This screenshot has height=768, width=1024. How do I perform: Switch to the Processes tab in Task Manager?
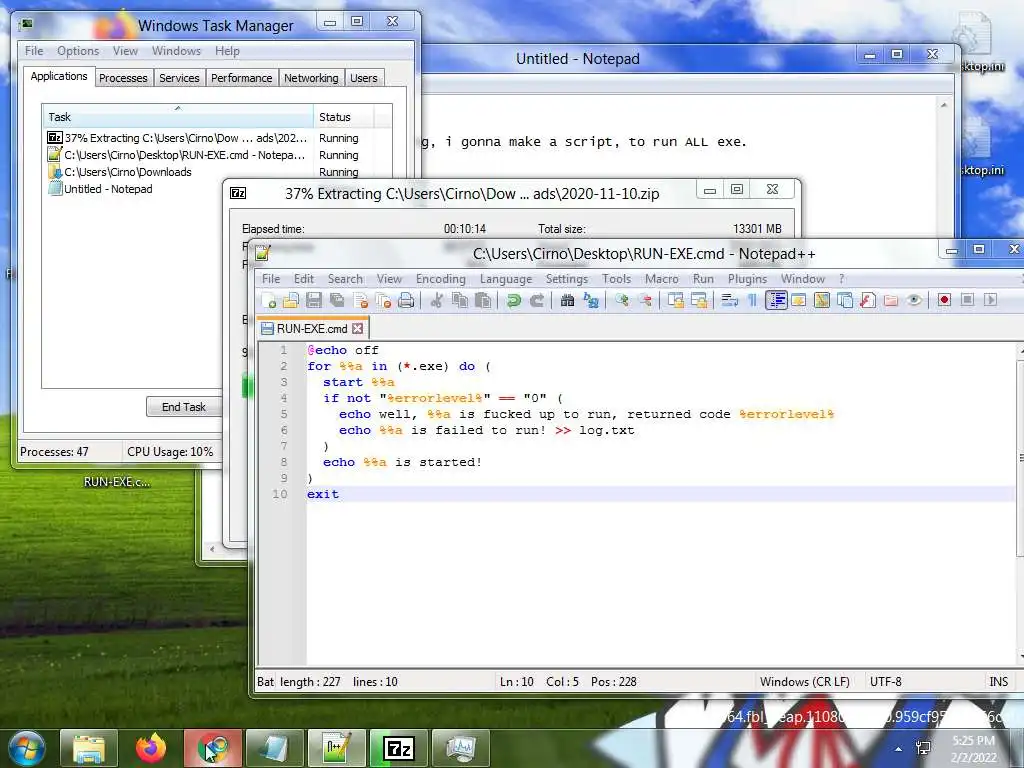(x=123, y=78)
